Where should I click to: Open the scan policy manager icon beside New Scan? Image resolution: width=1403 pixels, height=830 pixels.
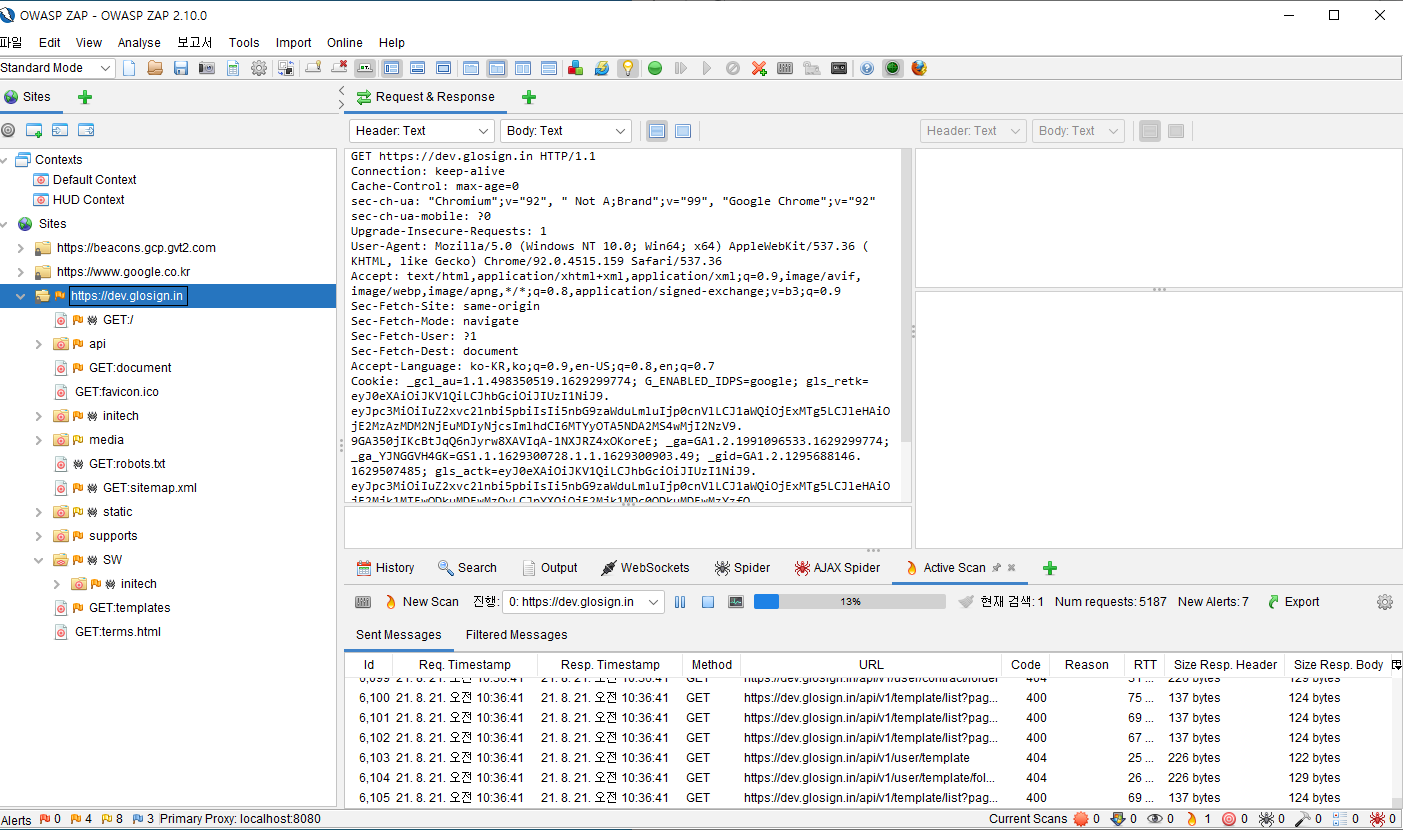coord(363,602)
